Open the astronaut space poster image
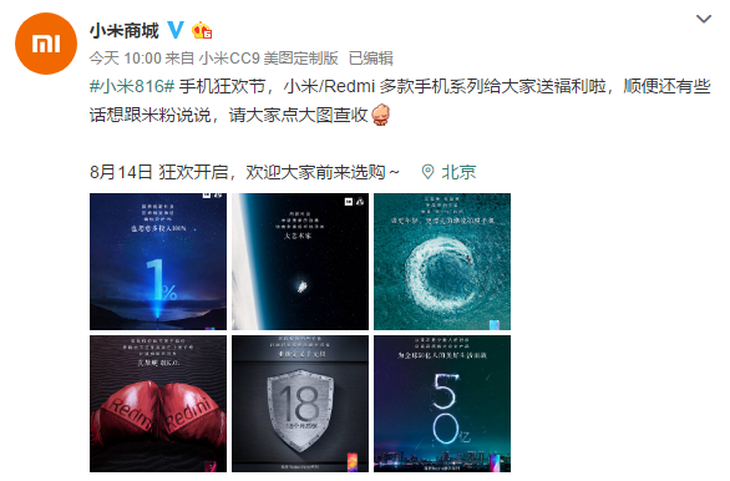Image resolution: width=730 pixels, height=481 pixels. tap(300, 261)
